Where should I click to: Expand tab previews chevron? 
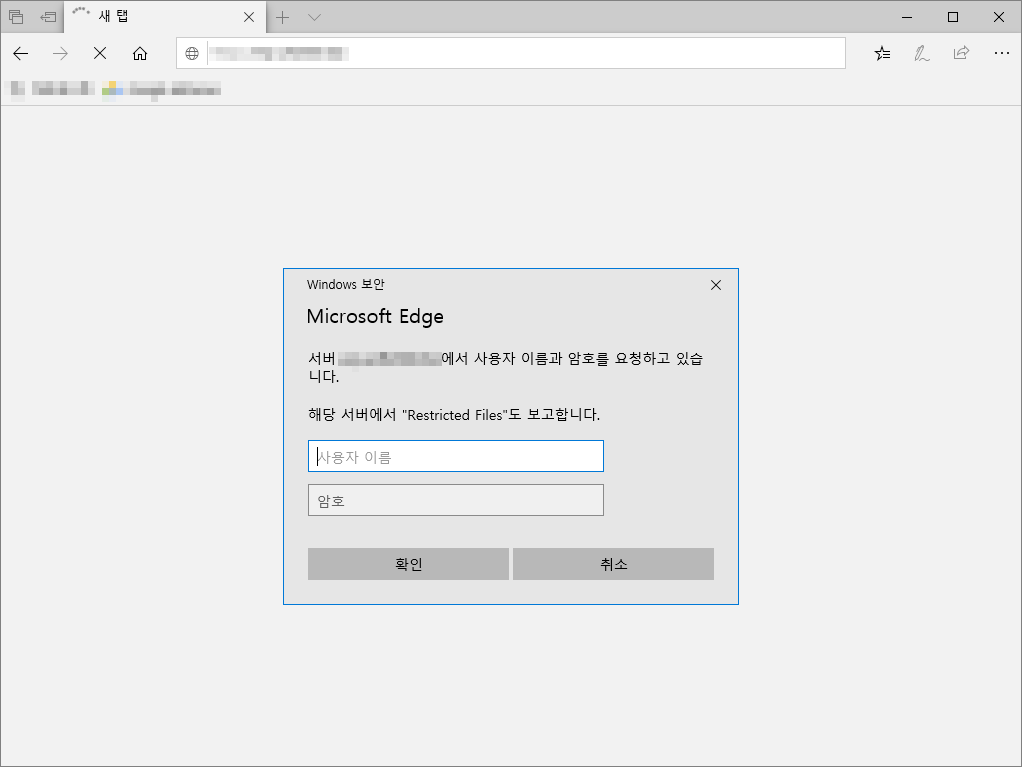tap(314, 18)
